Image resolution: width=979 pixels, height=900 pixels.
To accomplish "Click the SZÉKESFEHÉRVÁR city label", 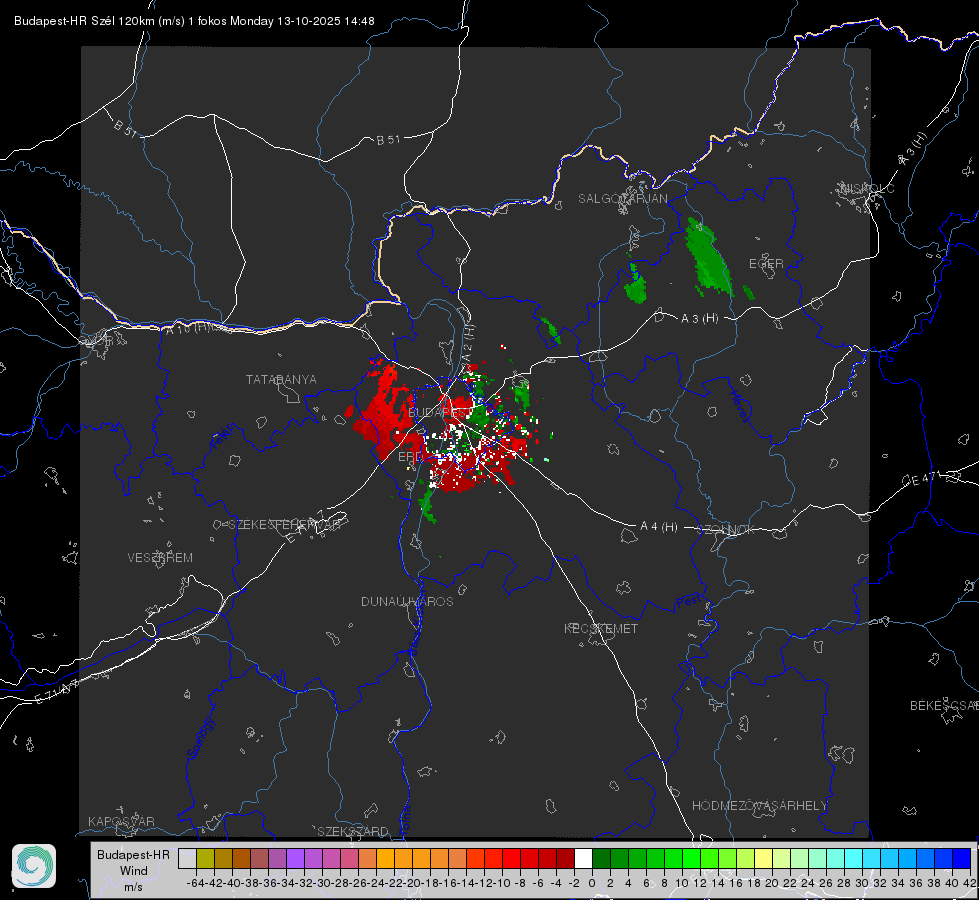I will point(285,525).
